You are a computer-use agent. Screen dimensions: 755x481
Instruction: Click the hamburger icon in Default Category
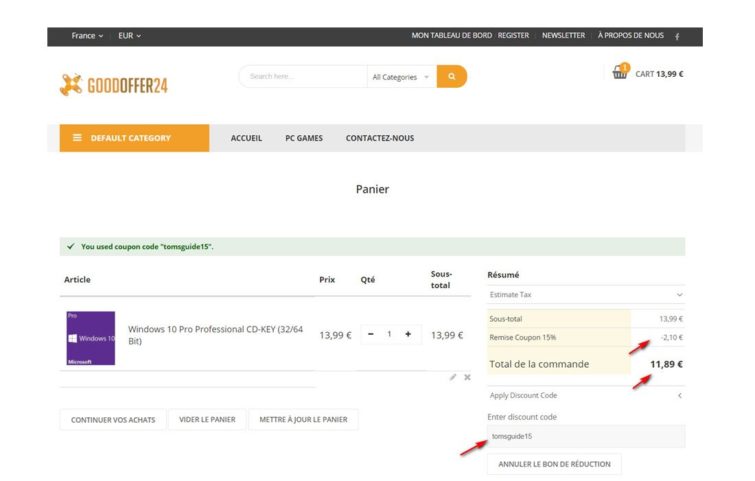[77, 138]
